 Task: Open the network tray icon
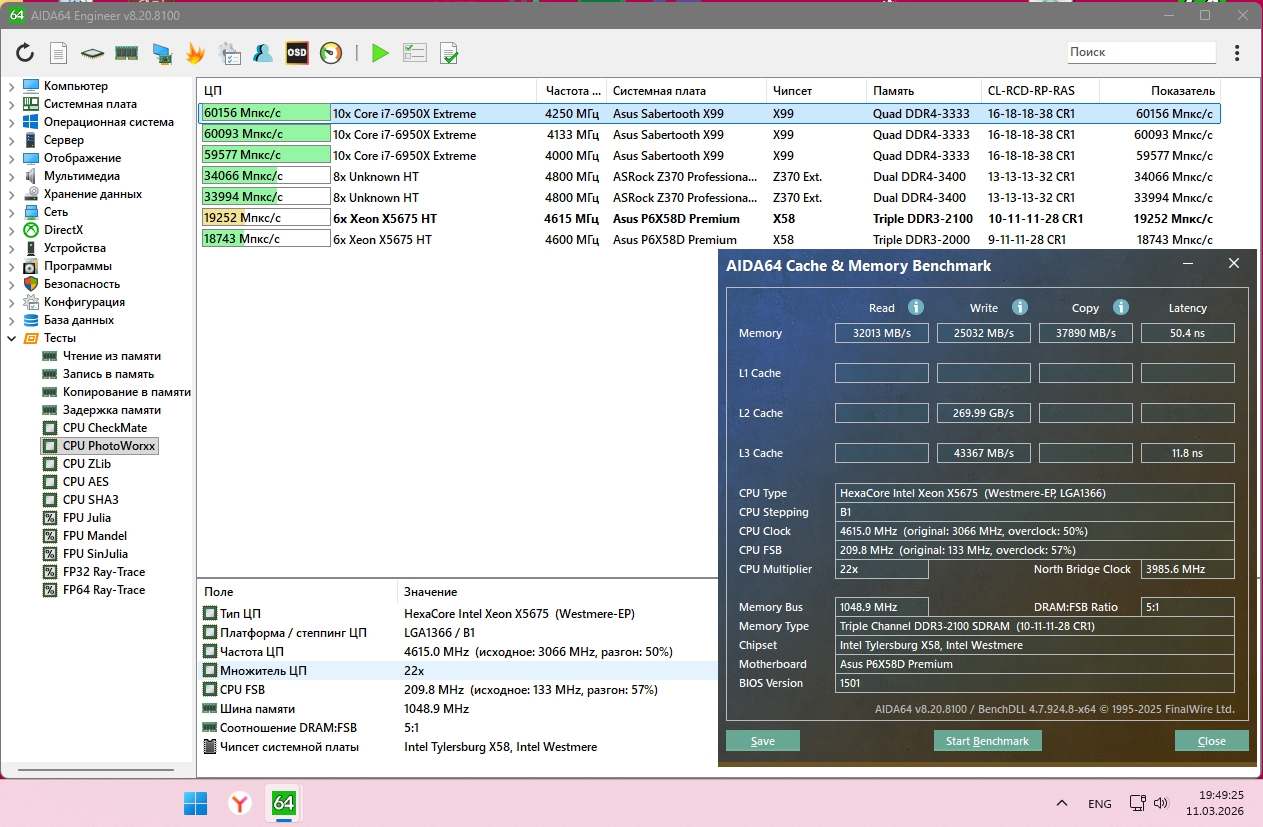click(1137, 803)
